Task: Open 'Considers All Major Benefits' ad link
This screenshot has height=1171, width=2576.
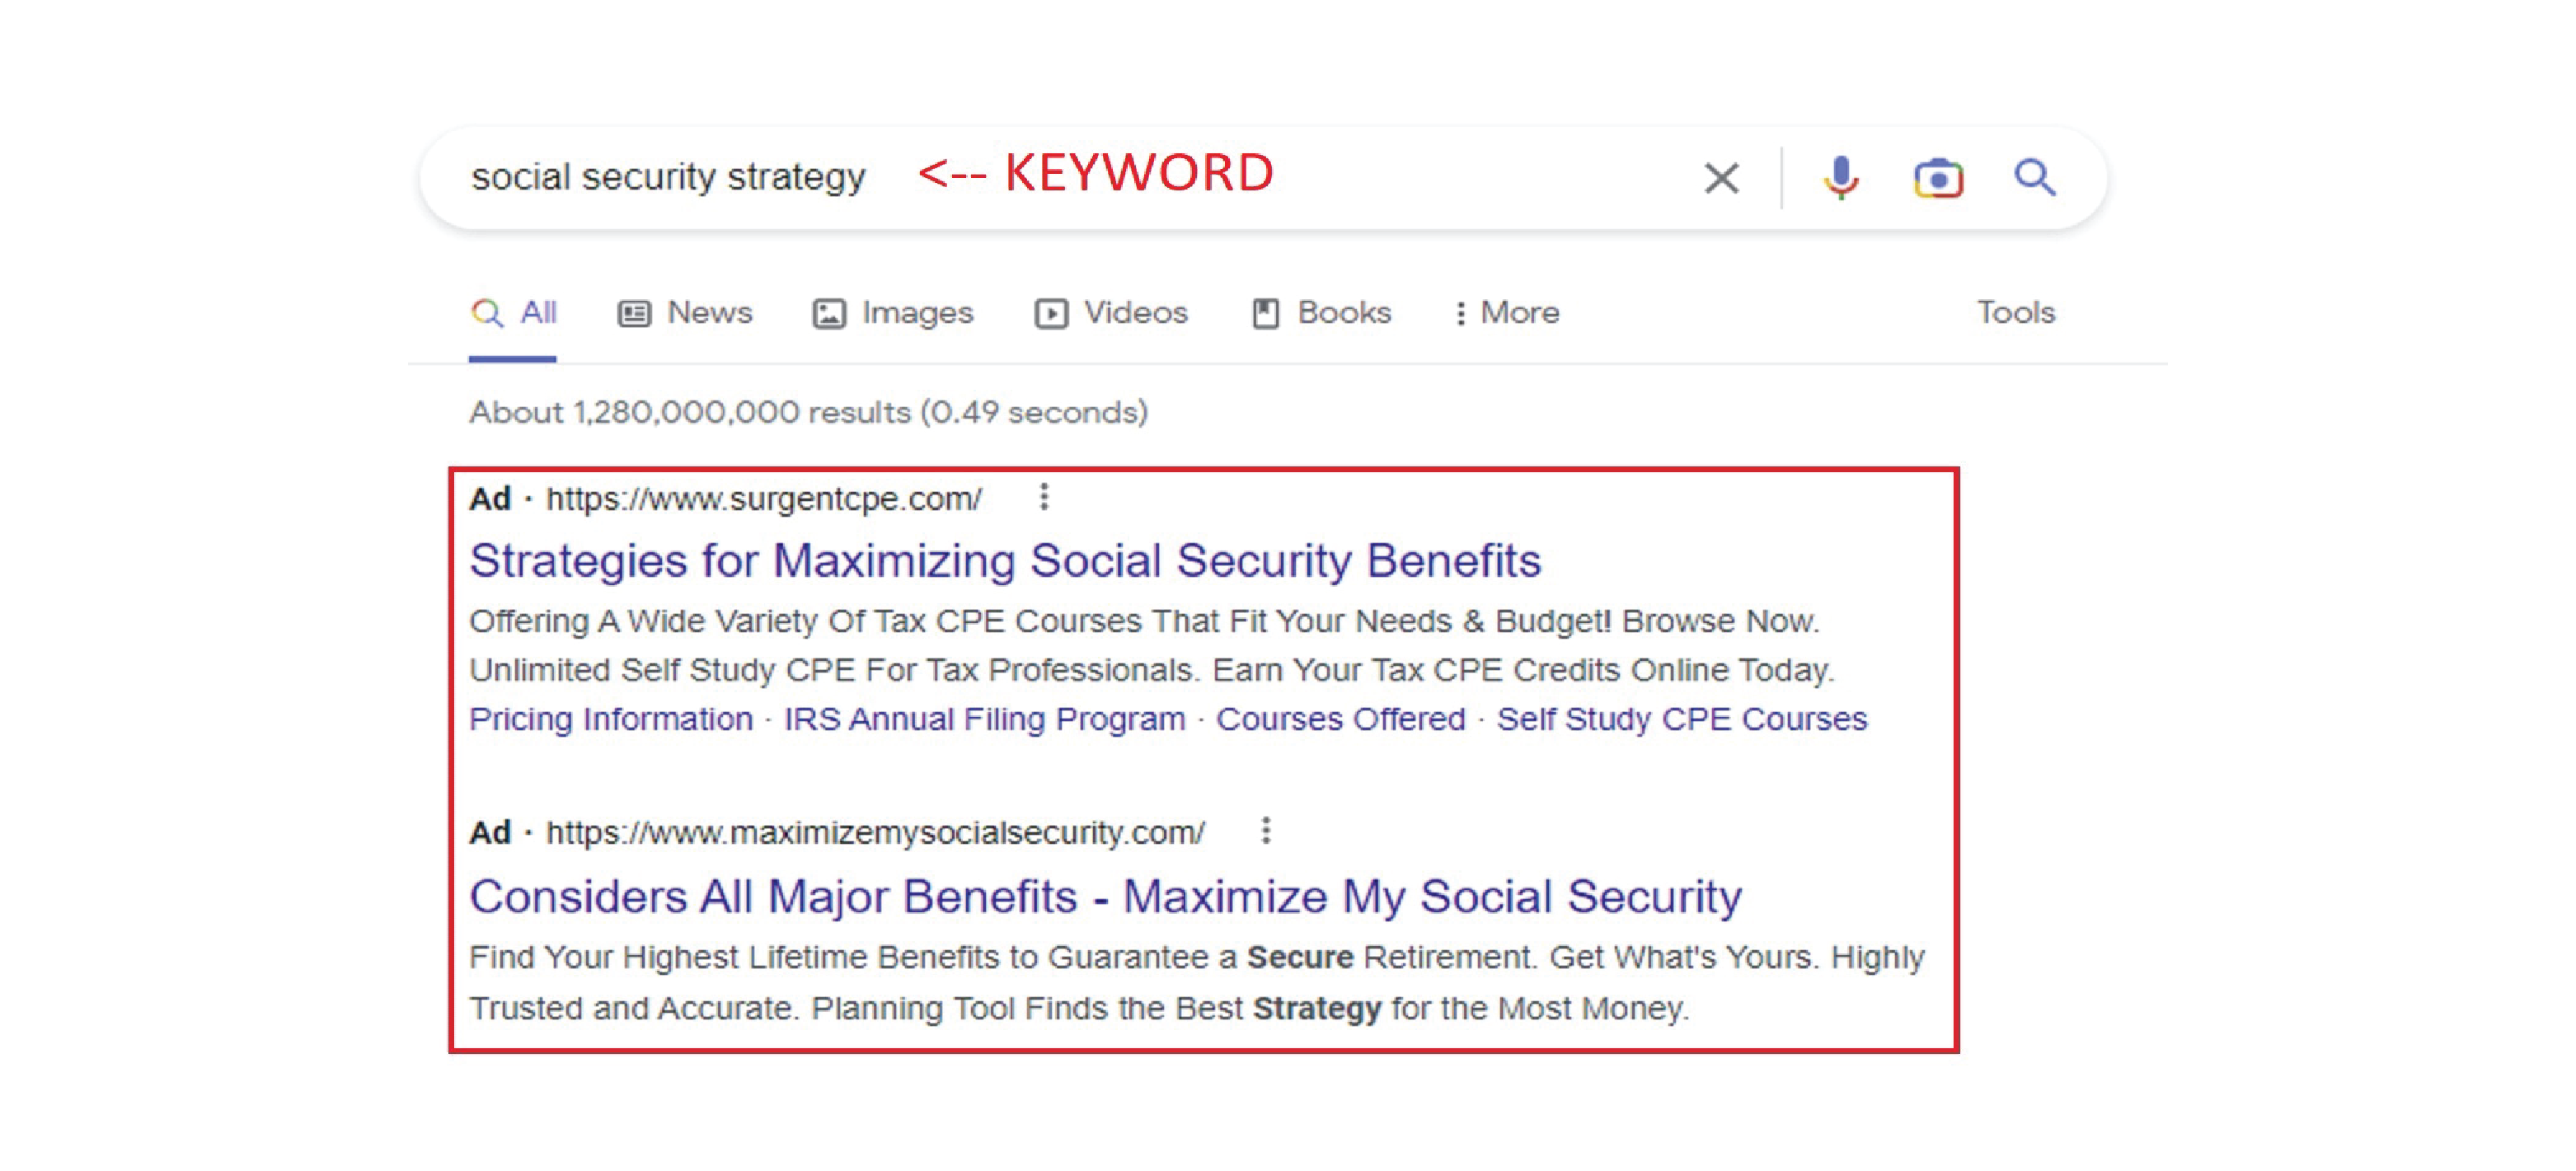Action: coord(1105,897)
